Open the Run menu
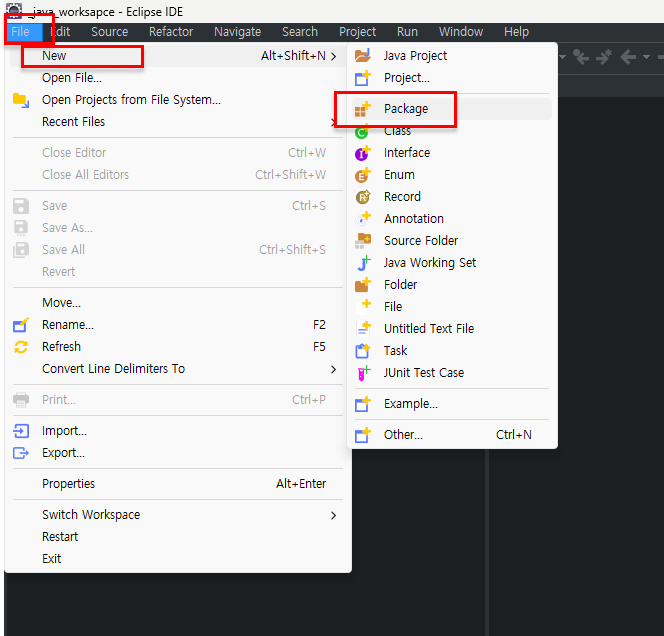Viewport: 664px width, 636px height. click(x=407, y=32)
